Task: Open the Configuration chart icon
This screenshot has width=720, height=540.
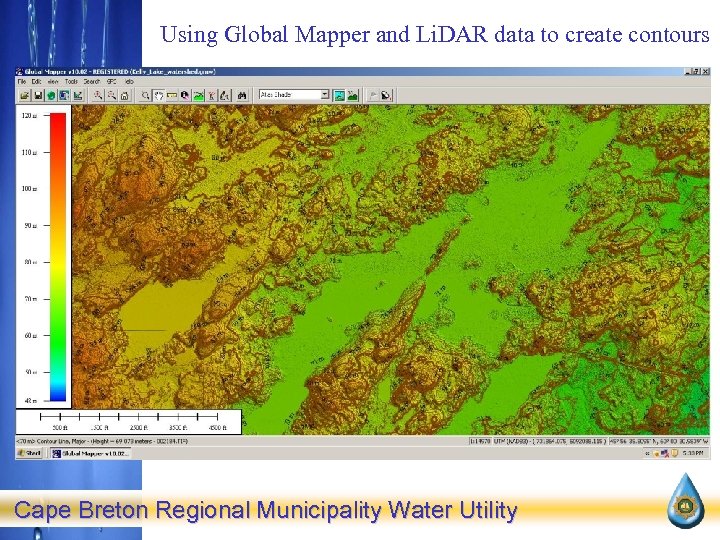Action: (x=78, y=96)
